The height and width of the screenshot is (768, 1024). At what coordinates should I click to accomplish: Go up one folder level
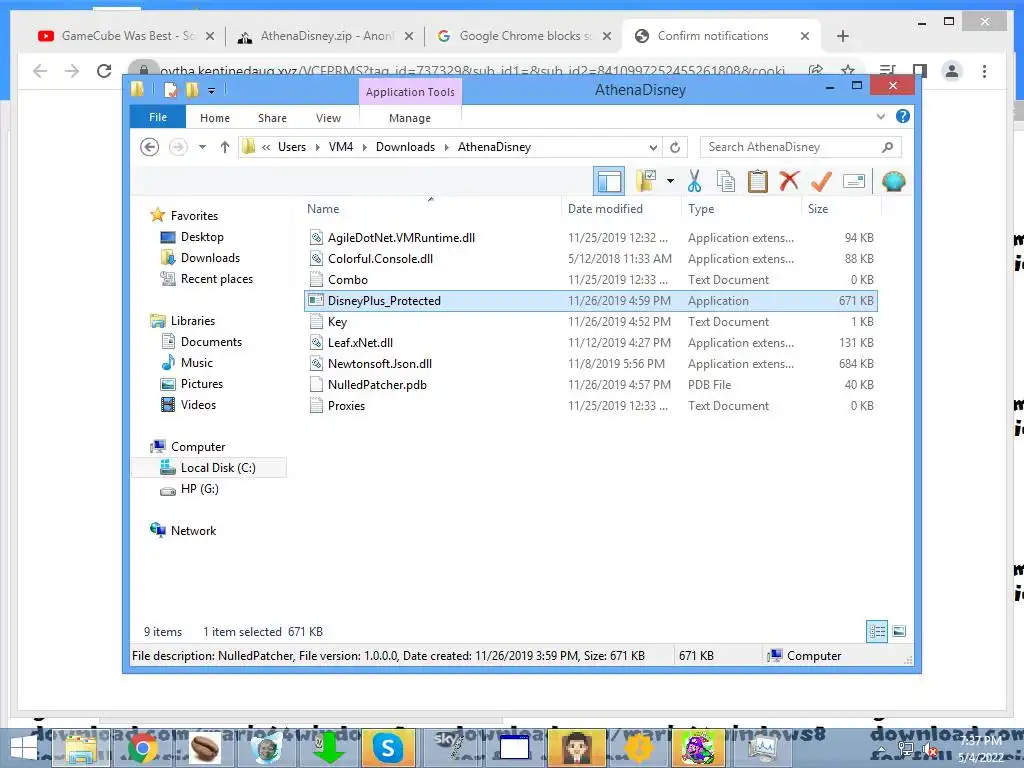225,147
